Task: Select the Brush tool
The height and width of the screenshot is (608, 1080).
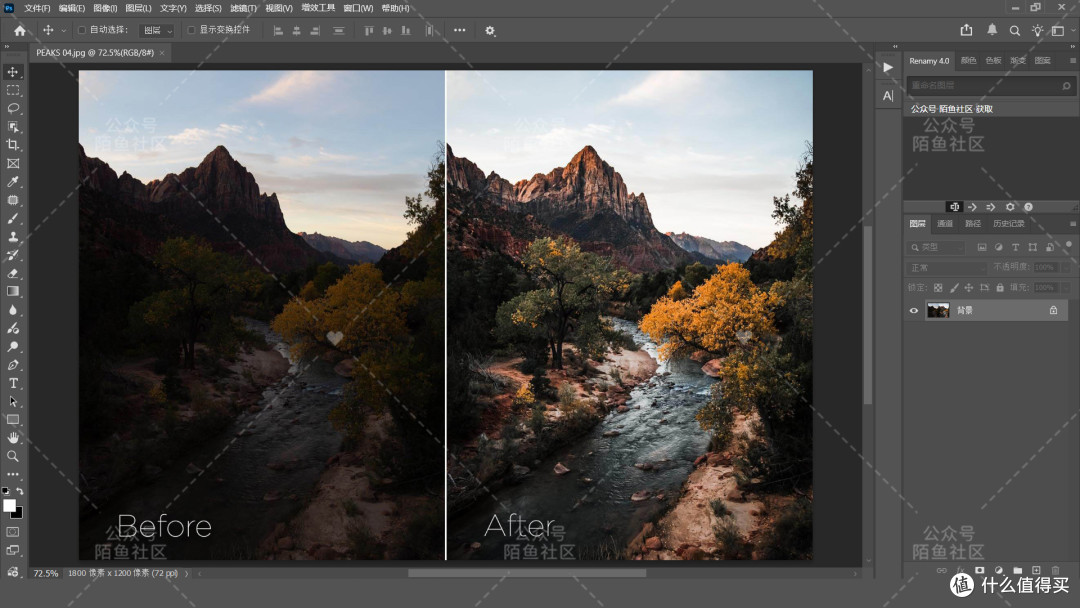Action: click(13, 218)
